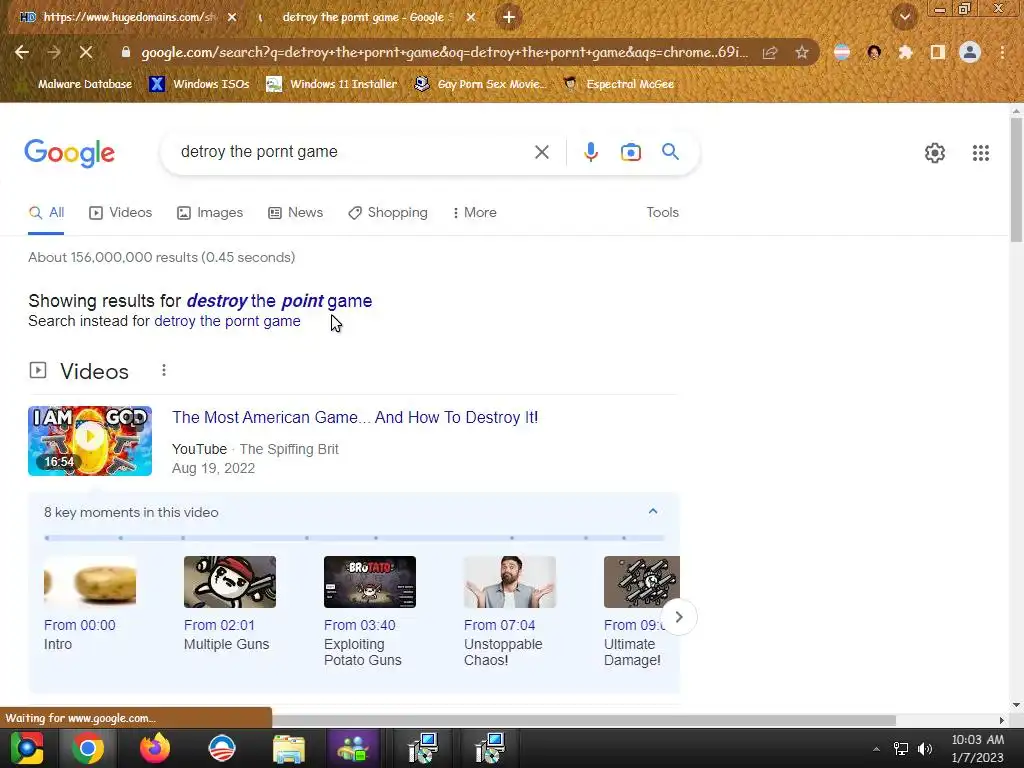Switch to the Images results tab
Image resolution: width=1024 pixels, height=768 pixels.
click(210, 212)
